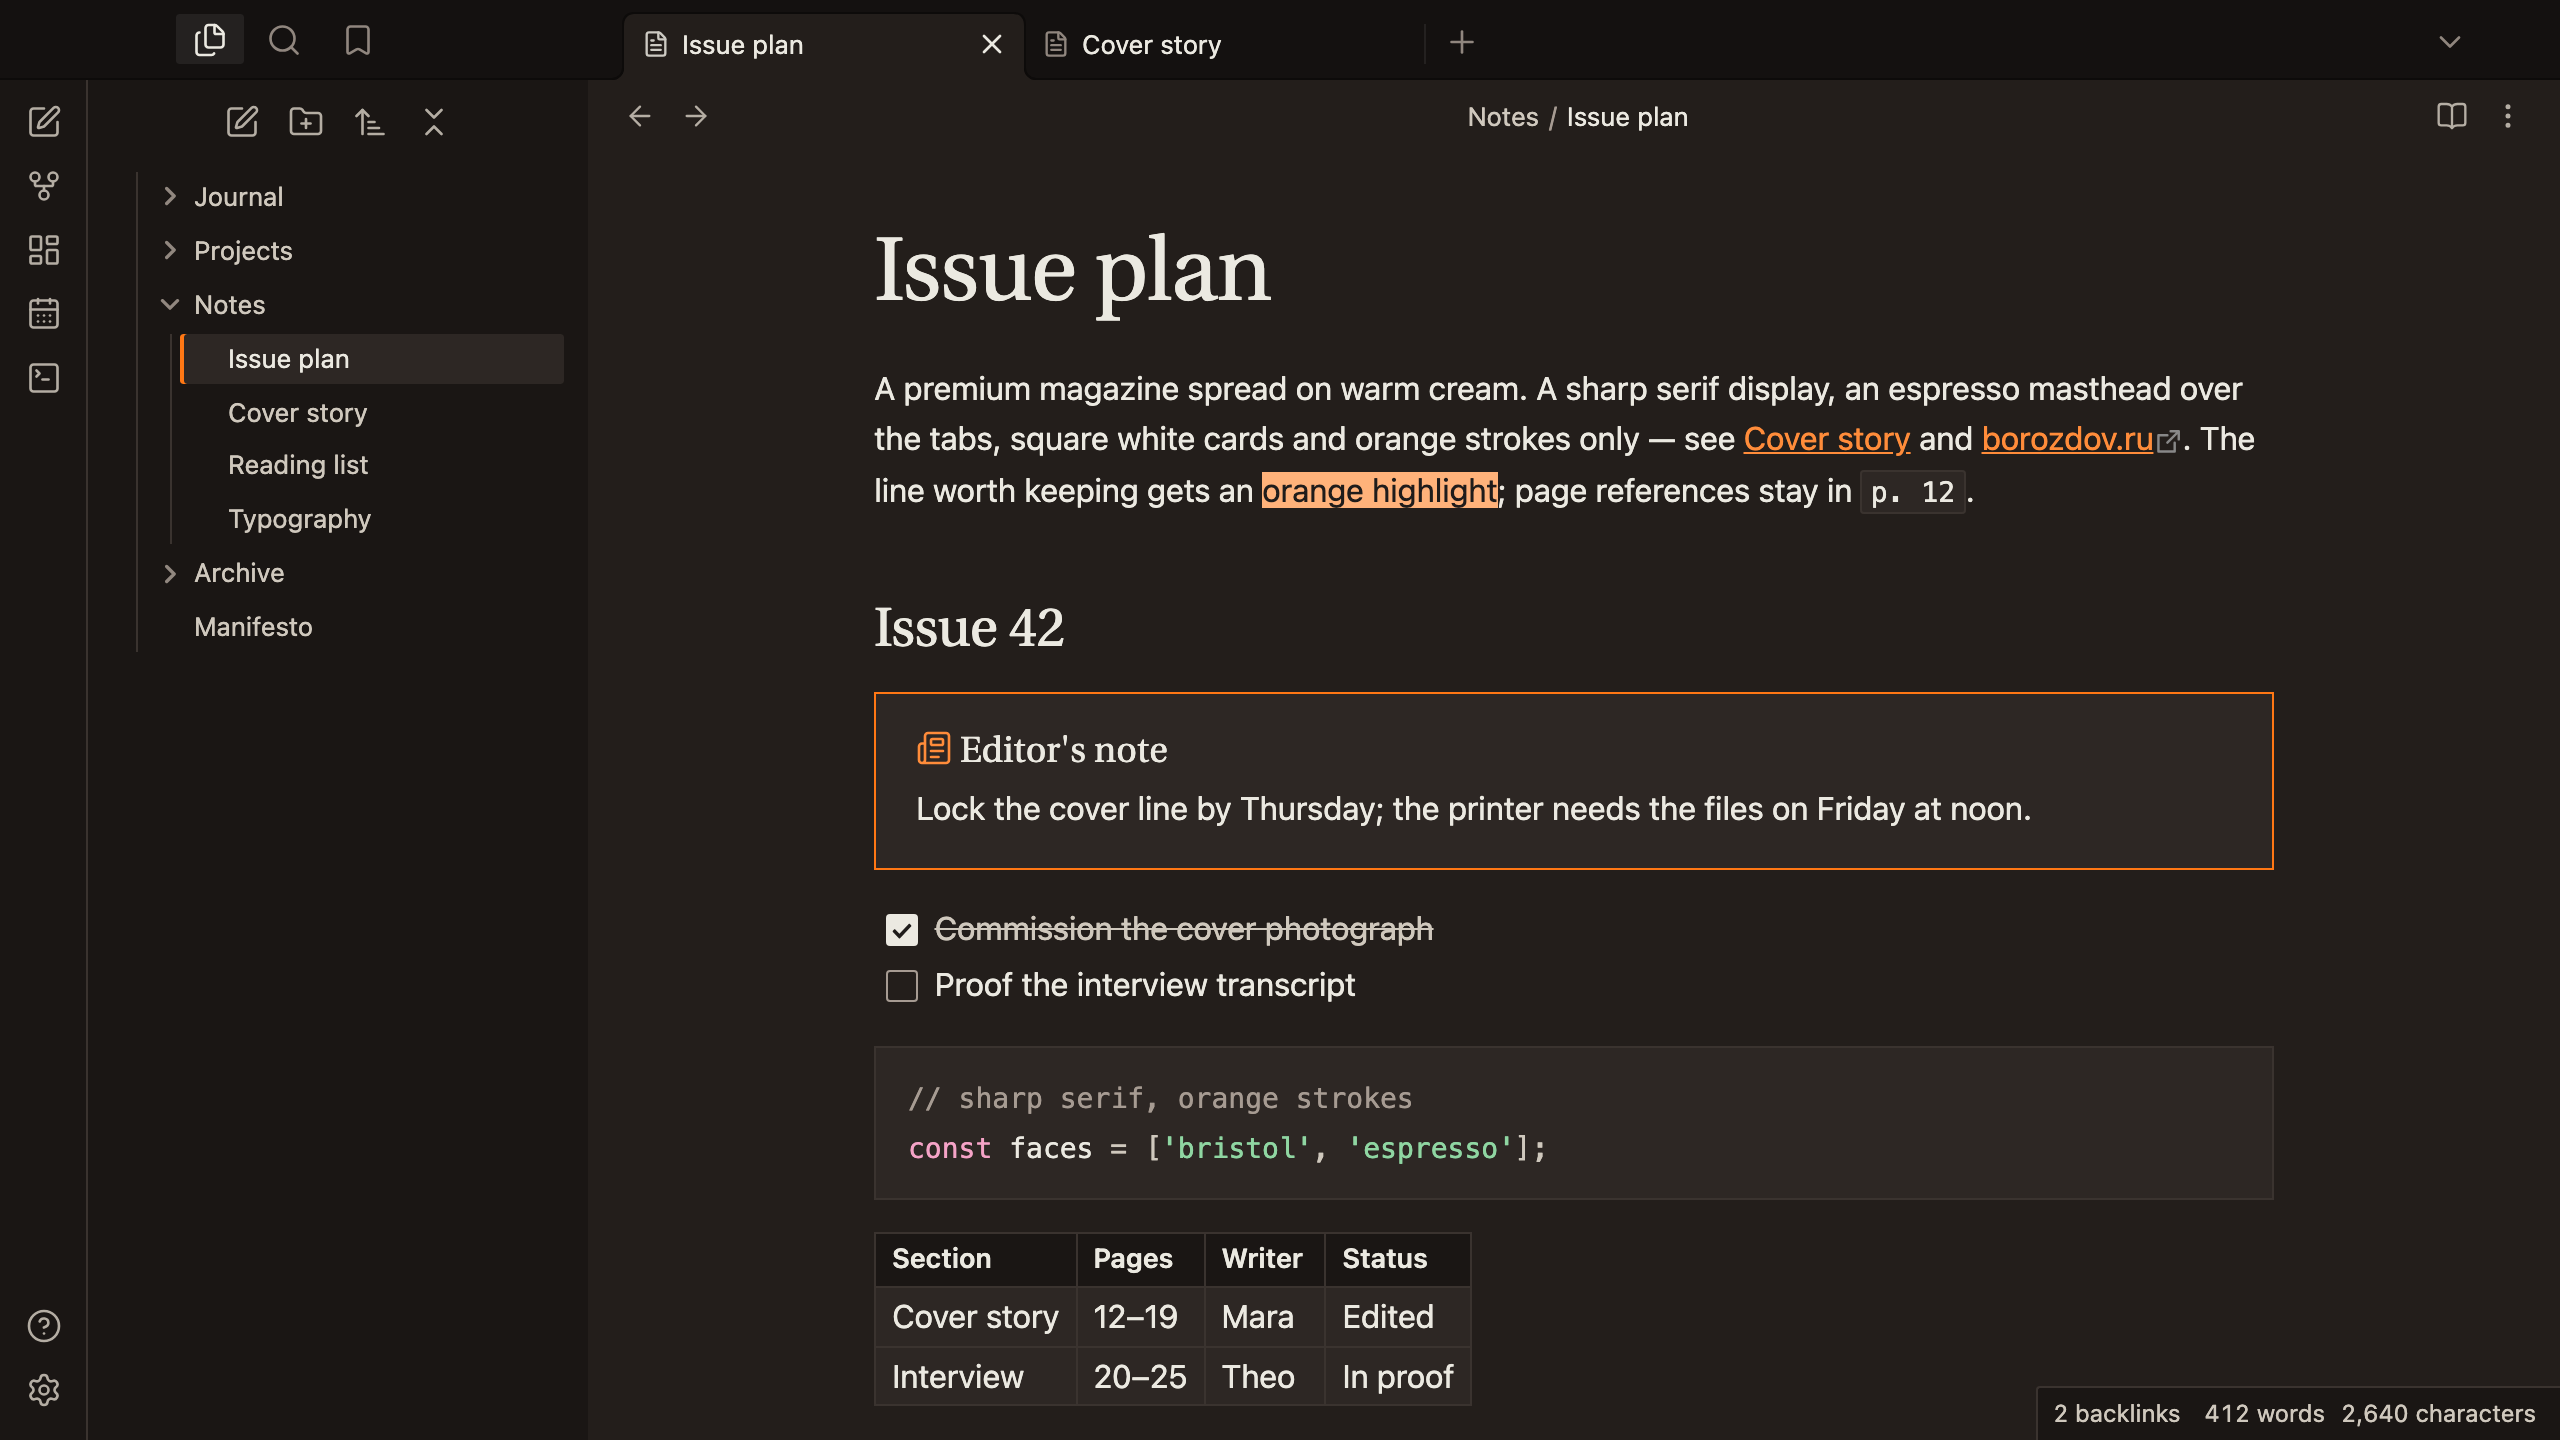This screenshot has width=2560, height=1440.
Task: Open tab list dropdown chevron
Action: coord(2450,42)
